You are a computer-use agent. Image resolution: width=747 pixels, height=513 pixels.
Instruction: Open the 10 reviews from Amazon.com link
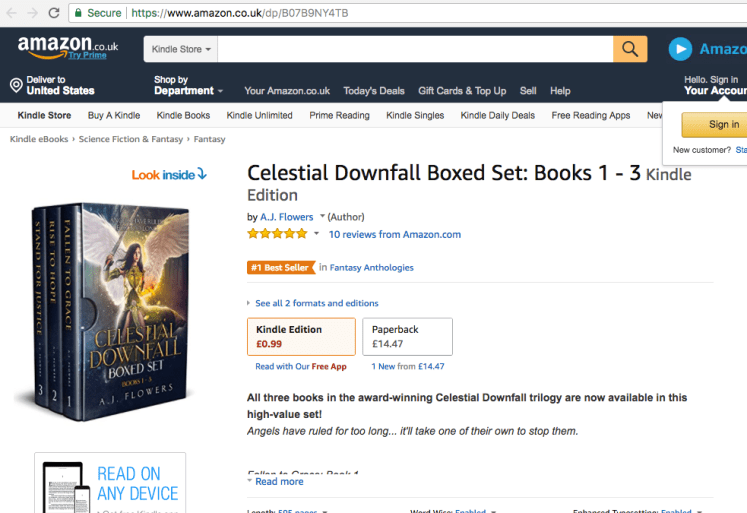point(395,235)
